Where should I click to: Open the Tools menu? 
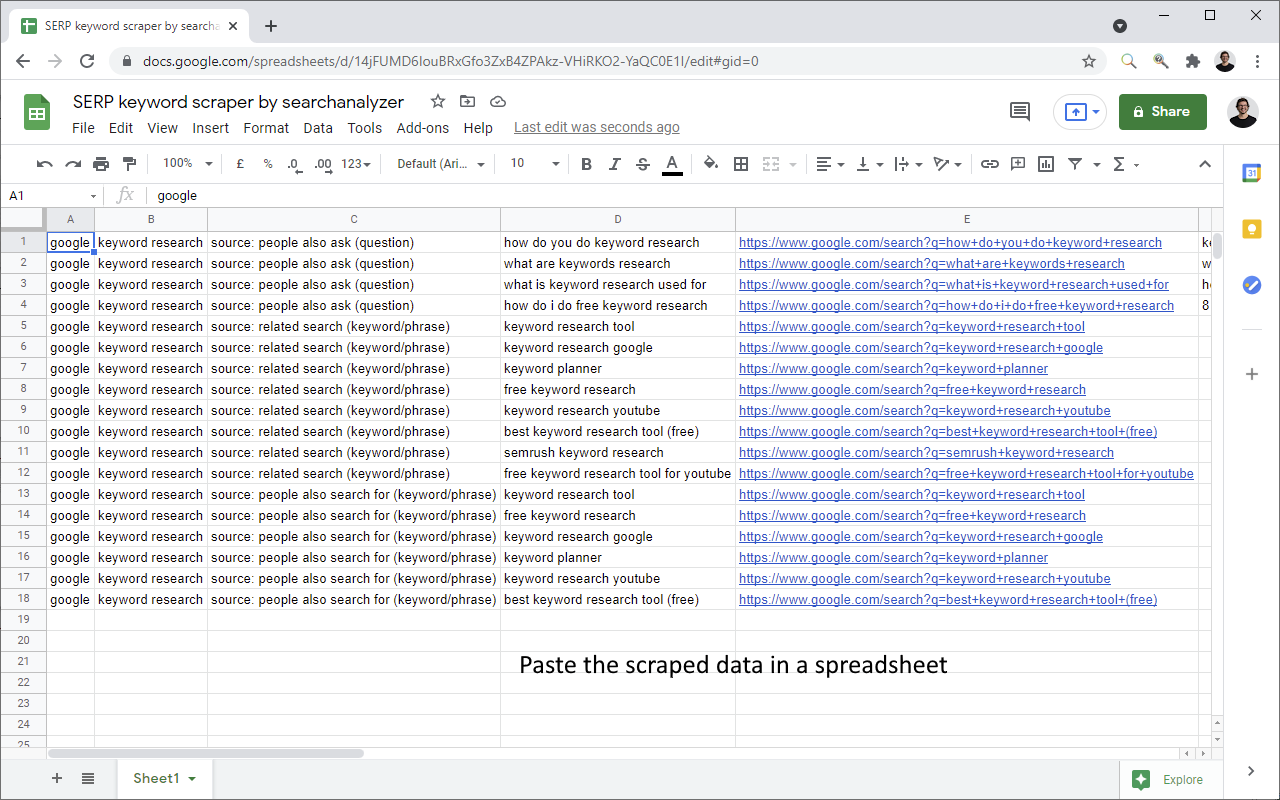(x=365, y=128)
